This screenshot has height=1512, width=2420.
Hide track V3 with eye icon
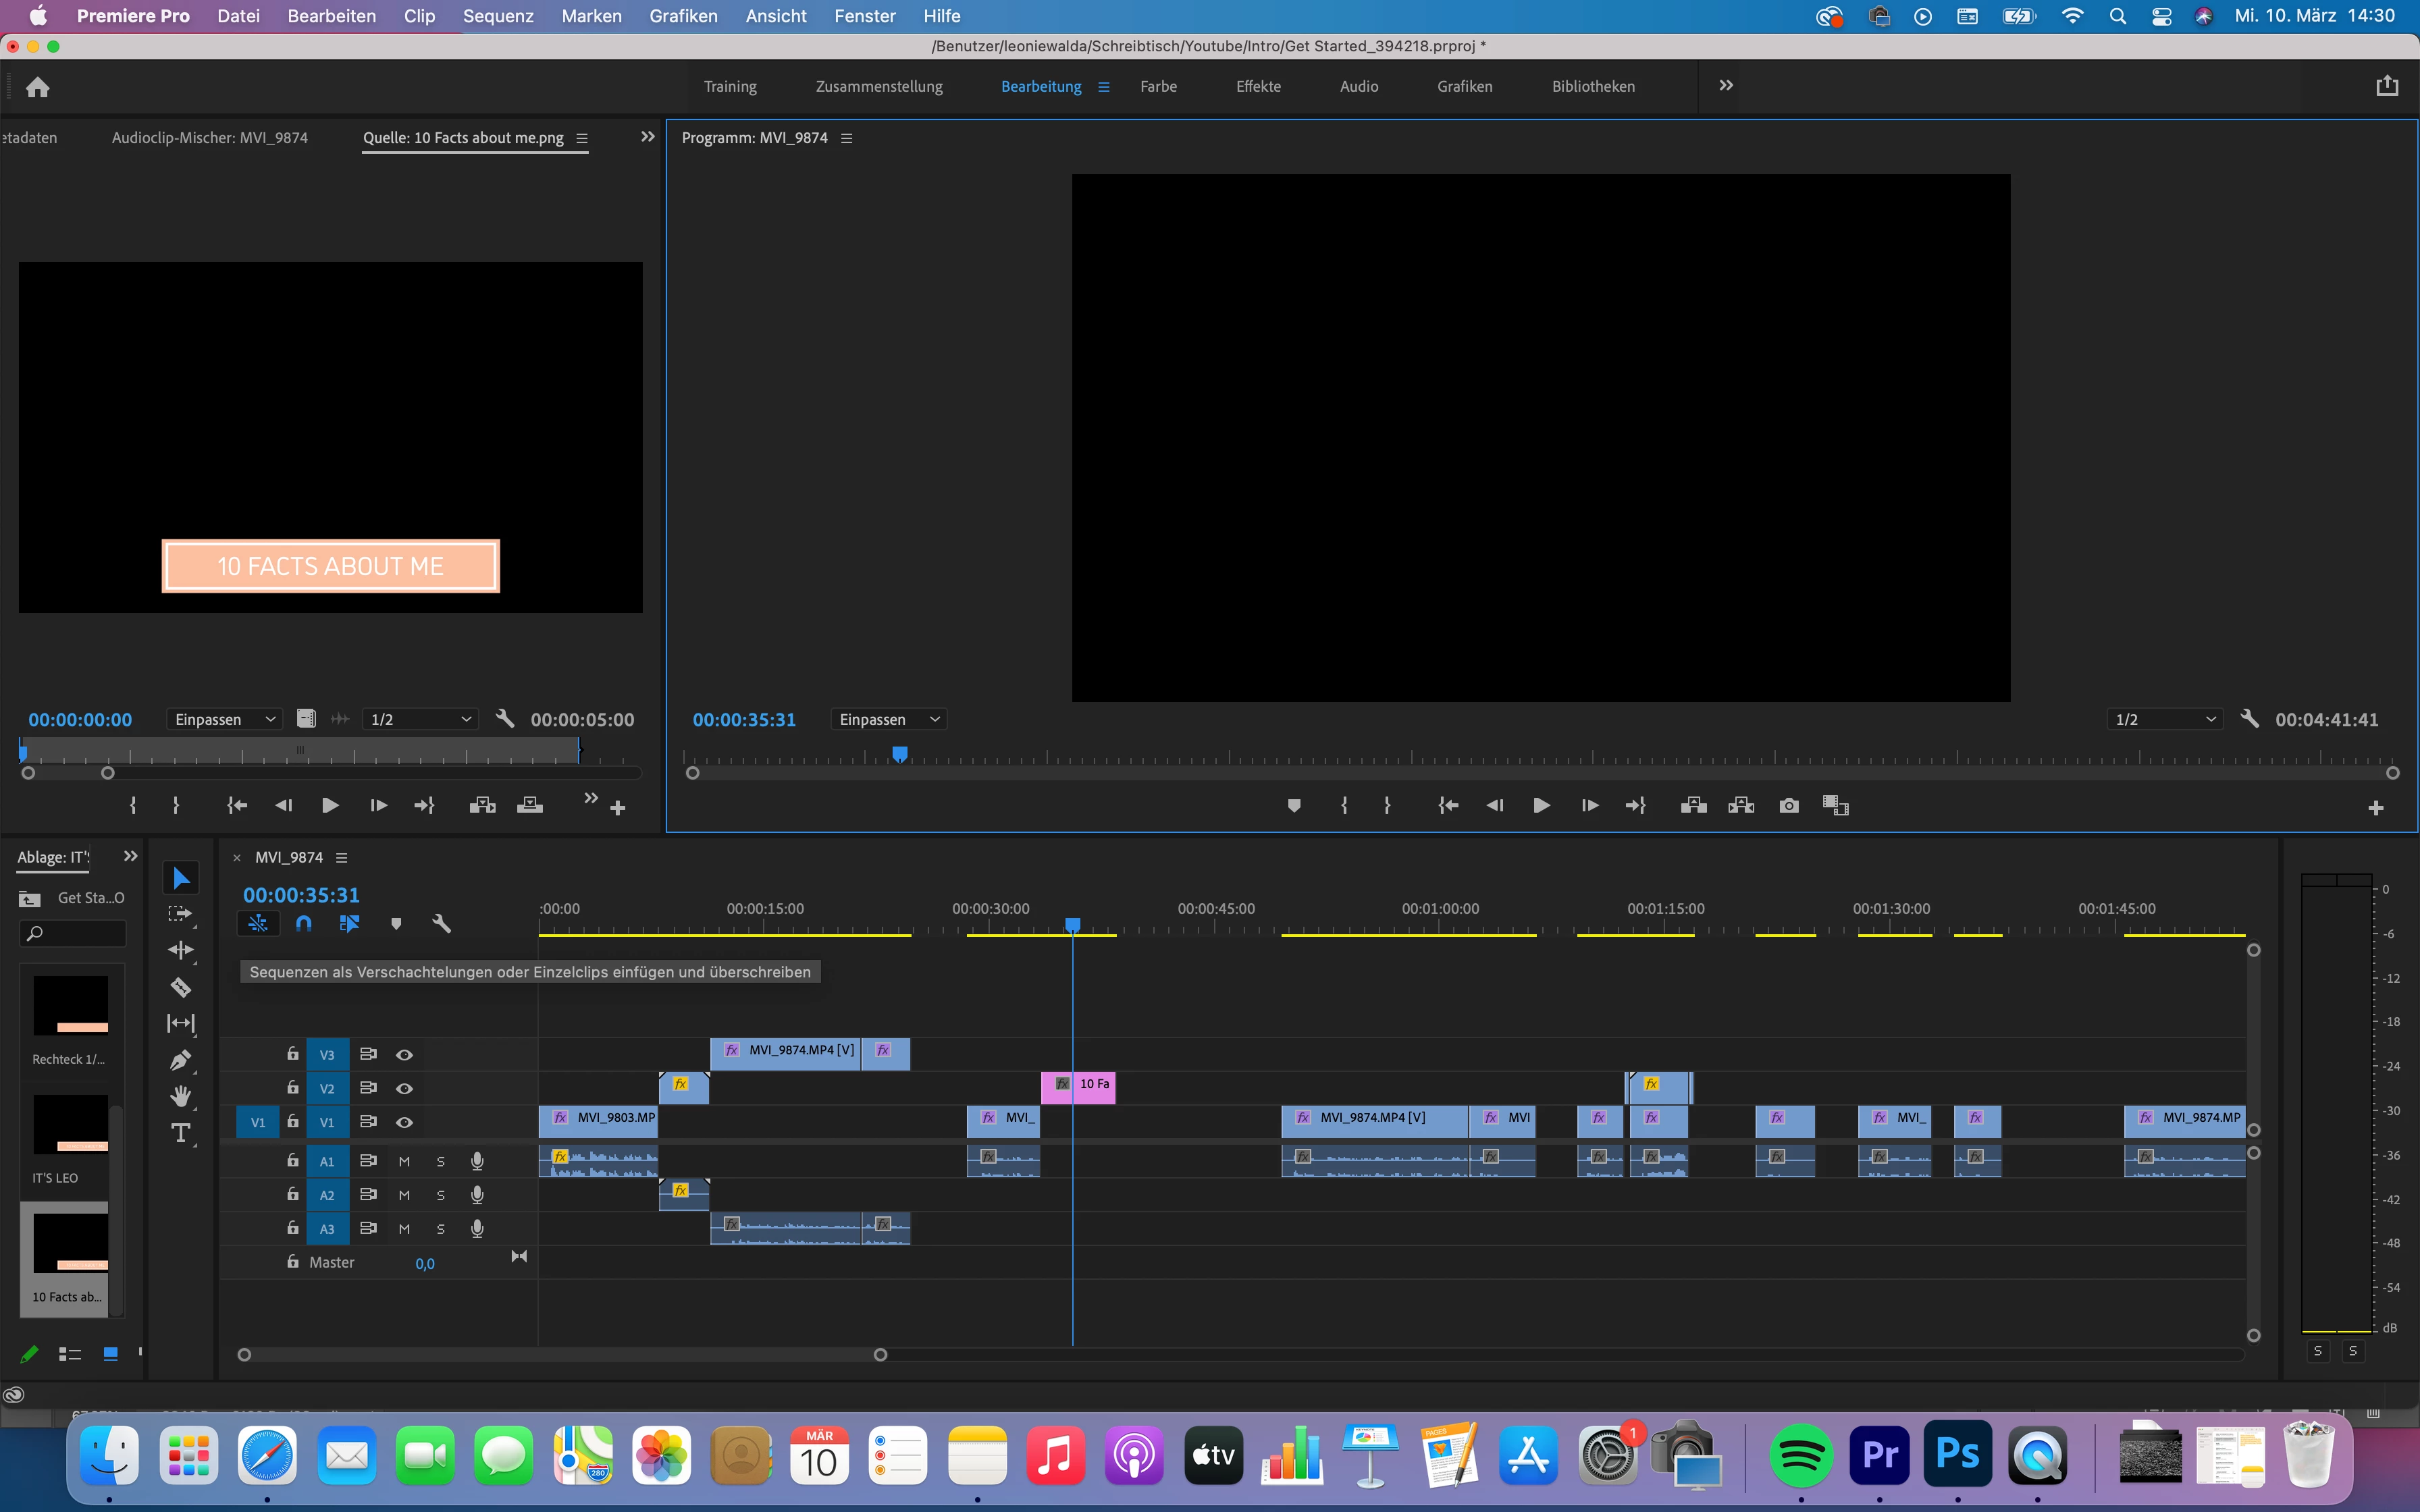404,1055
